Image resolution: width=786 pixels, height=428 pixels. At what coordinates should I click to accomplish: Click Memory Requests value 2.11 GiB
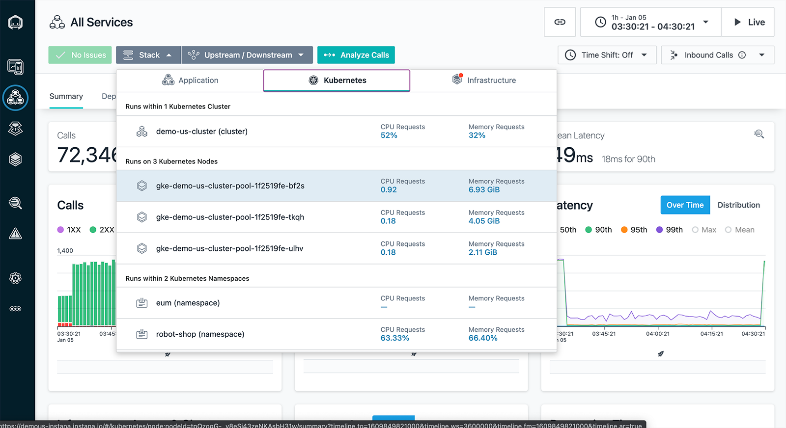[483, 252]
